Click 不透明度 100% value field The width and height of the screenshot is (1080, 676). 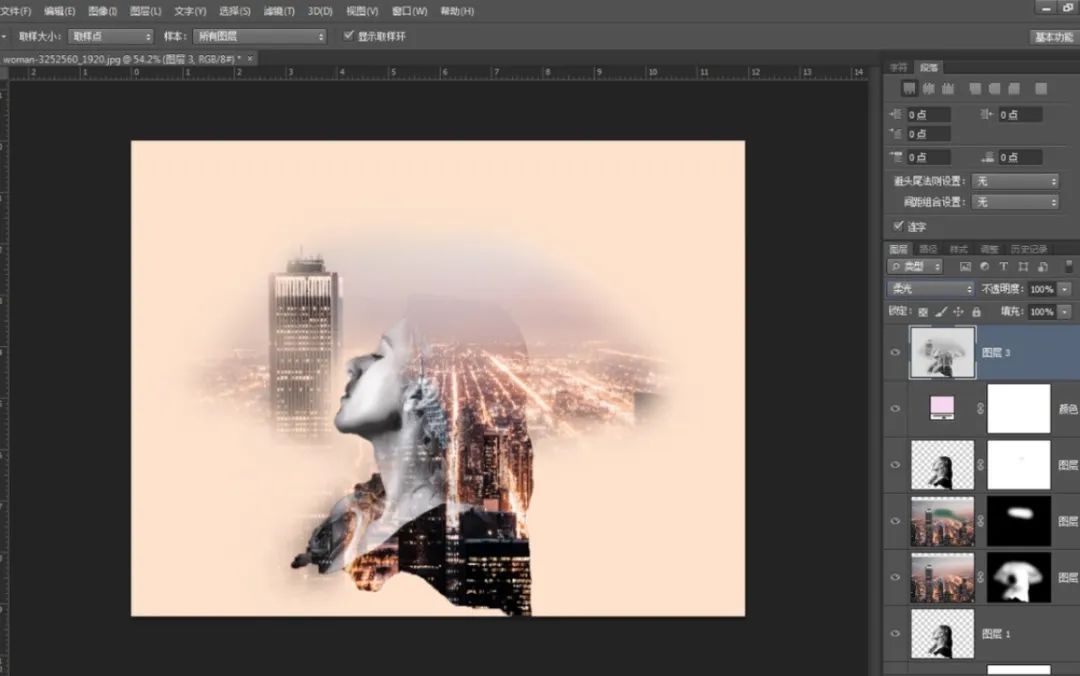pyautogui.click(x=1042, y=289)
